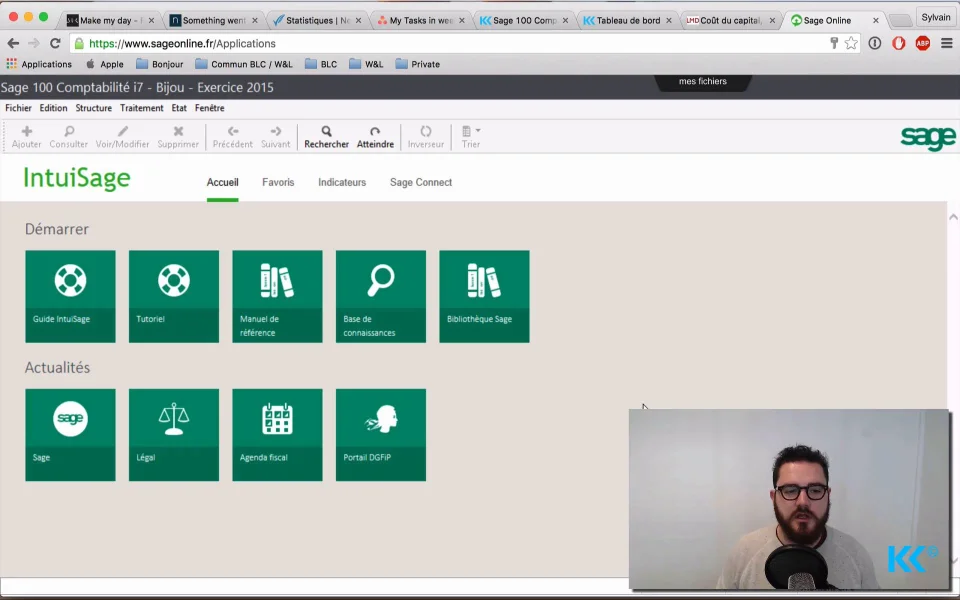Click the Inverseur toolbar icon
This screenshot has width=960, height=600.
point(426,131)
